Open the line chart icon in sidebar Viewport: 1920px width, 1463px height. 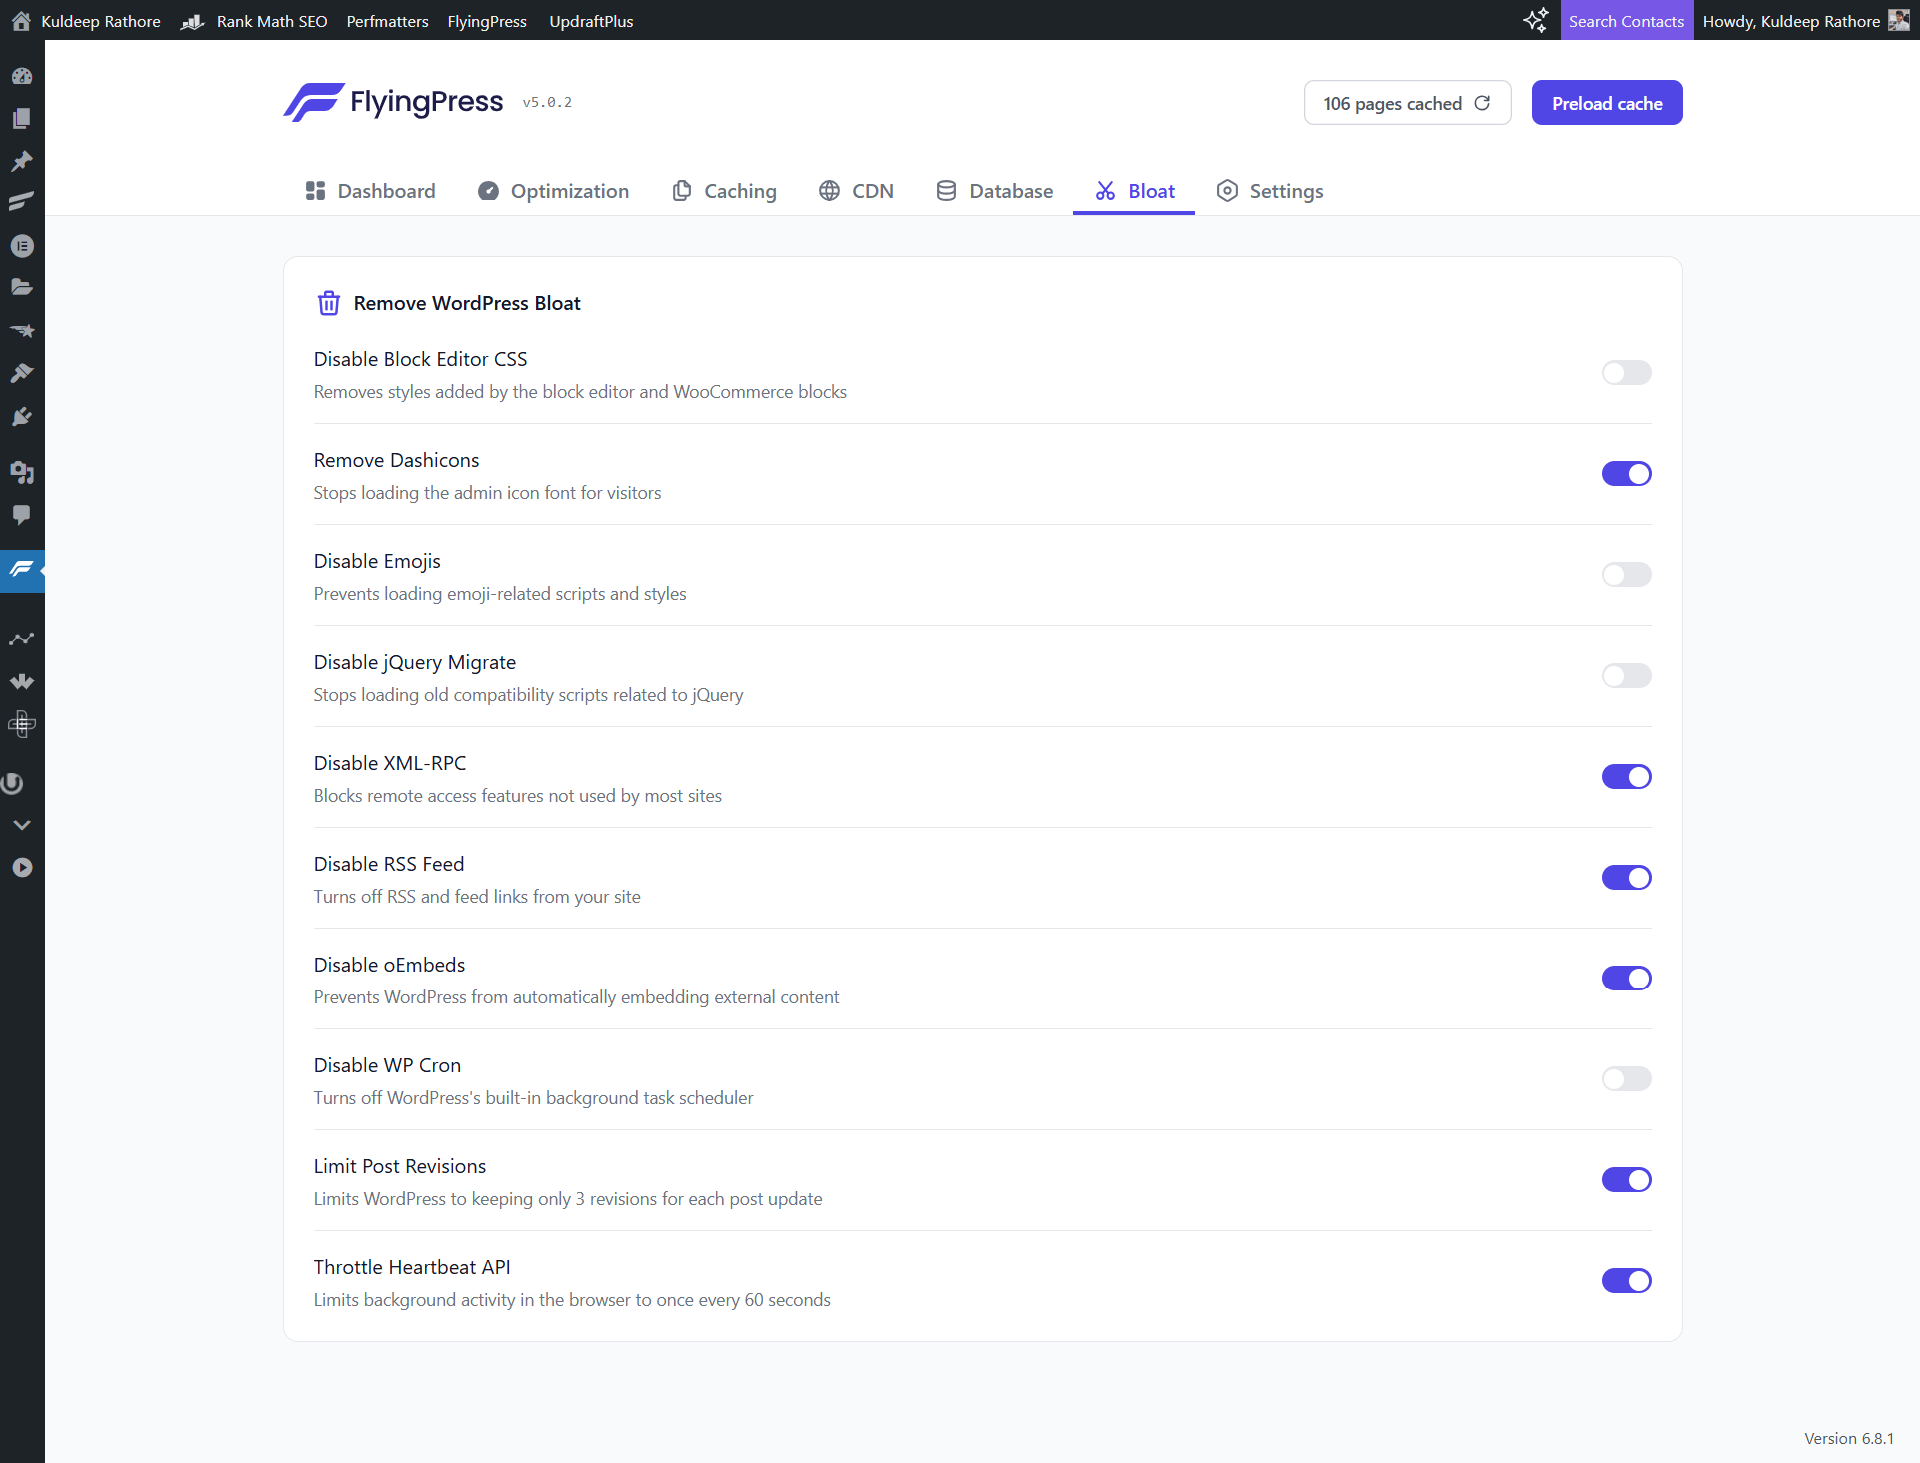pos(22,638)
